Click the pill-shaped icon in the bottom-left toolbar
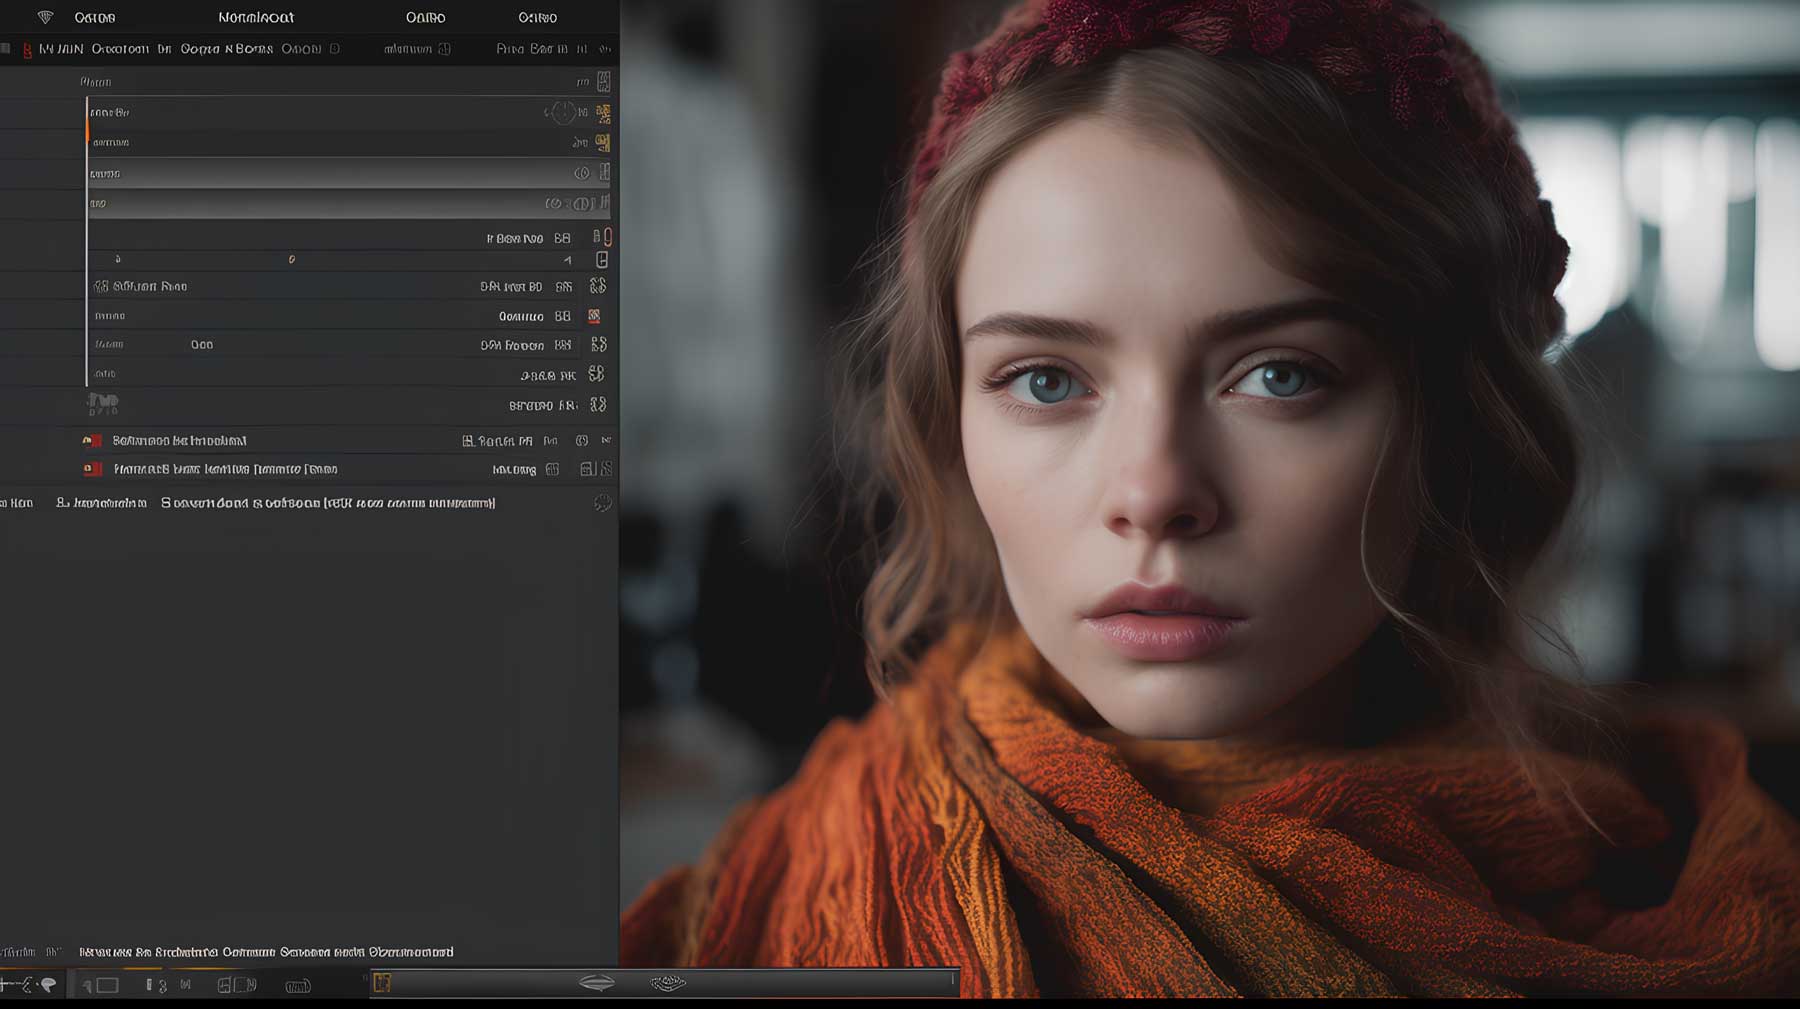 click(298, 986)
